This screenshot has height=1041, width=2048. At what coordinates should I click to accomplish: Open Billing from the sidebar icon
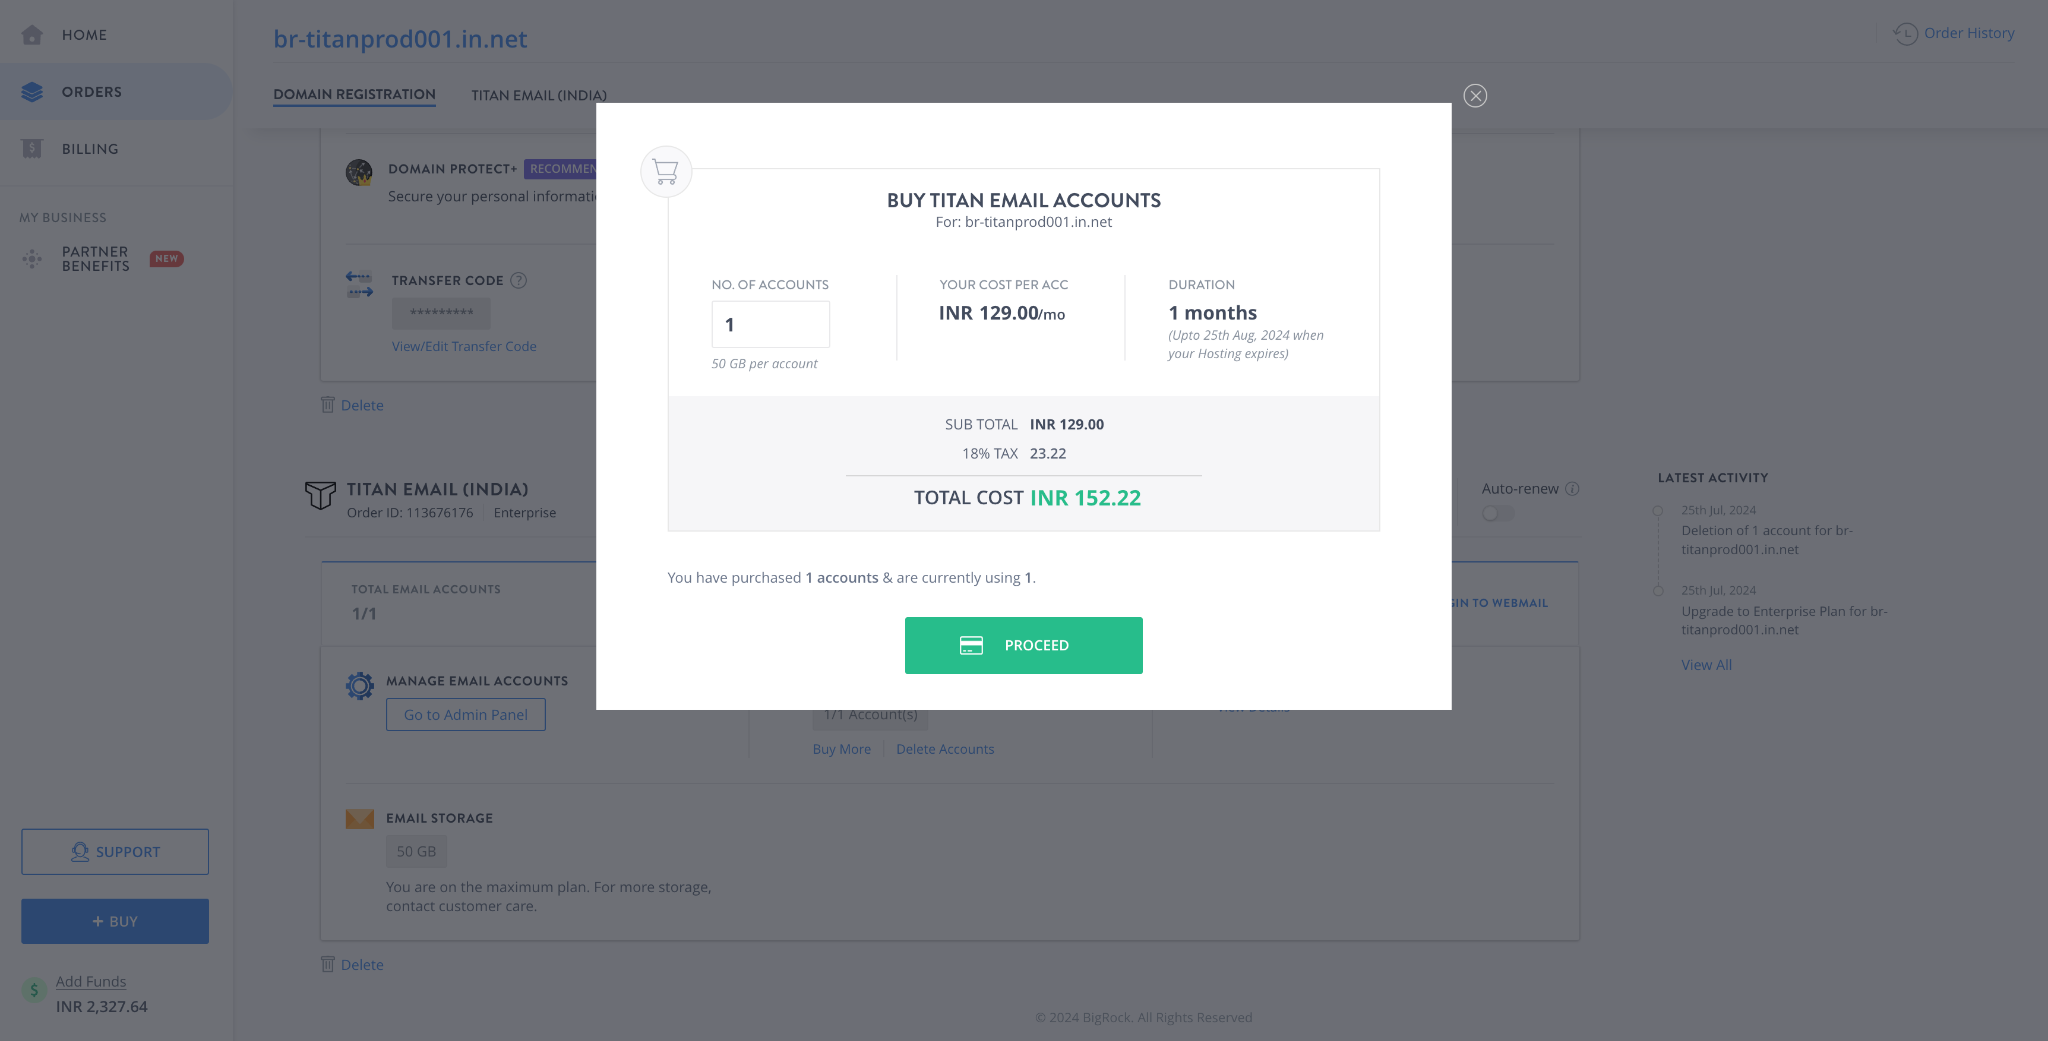[31, 148]
